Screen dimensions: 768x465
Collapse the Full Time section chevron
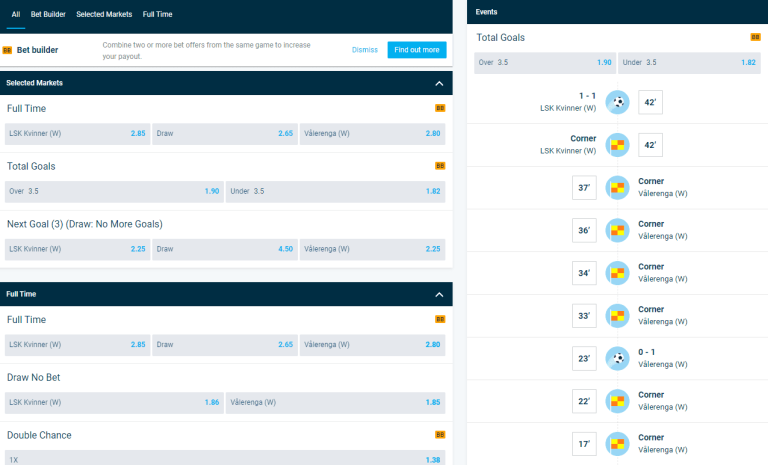(439, 294)
